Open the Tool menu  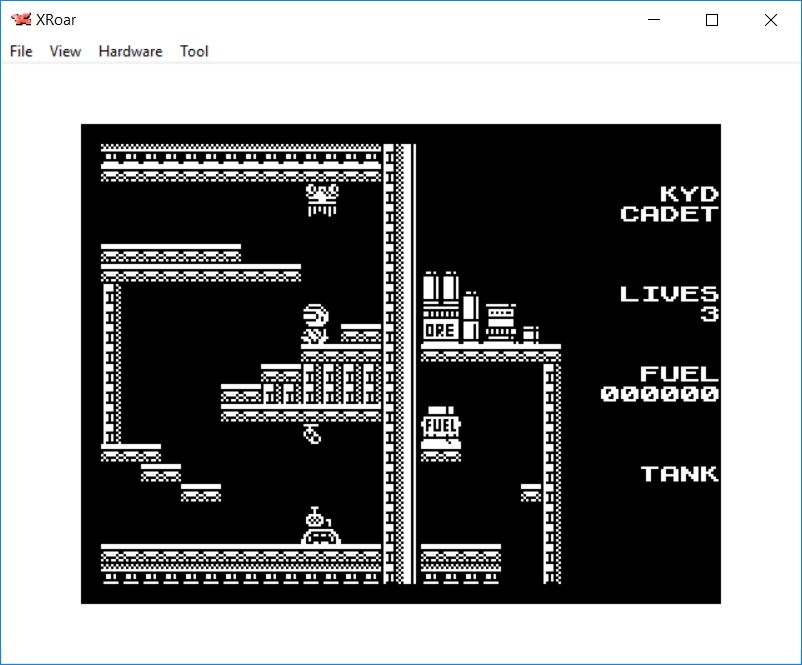click(194, 51)
